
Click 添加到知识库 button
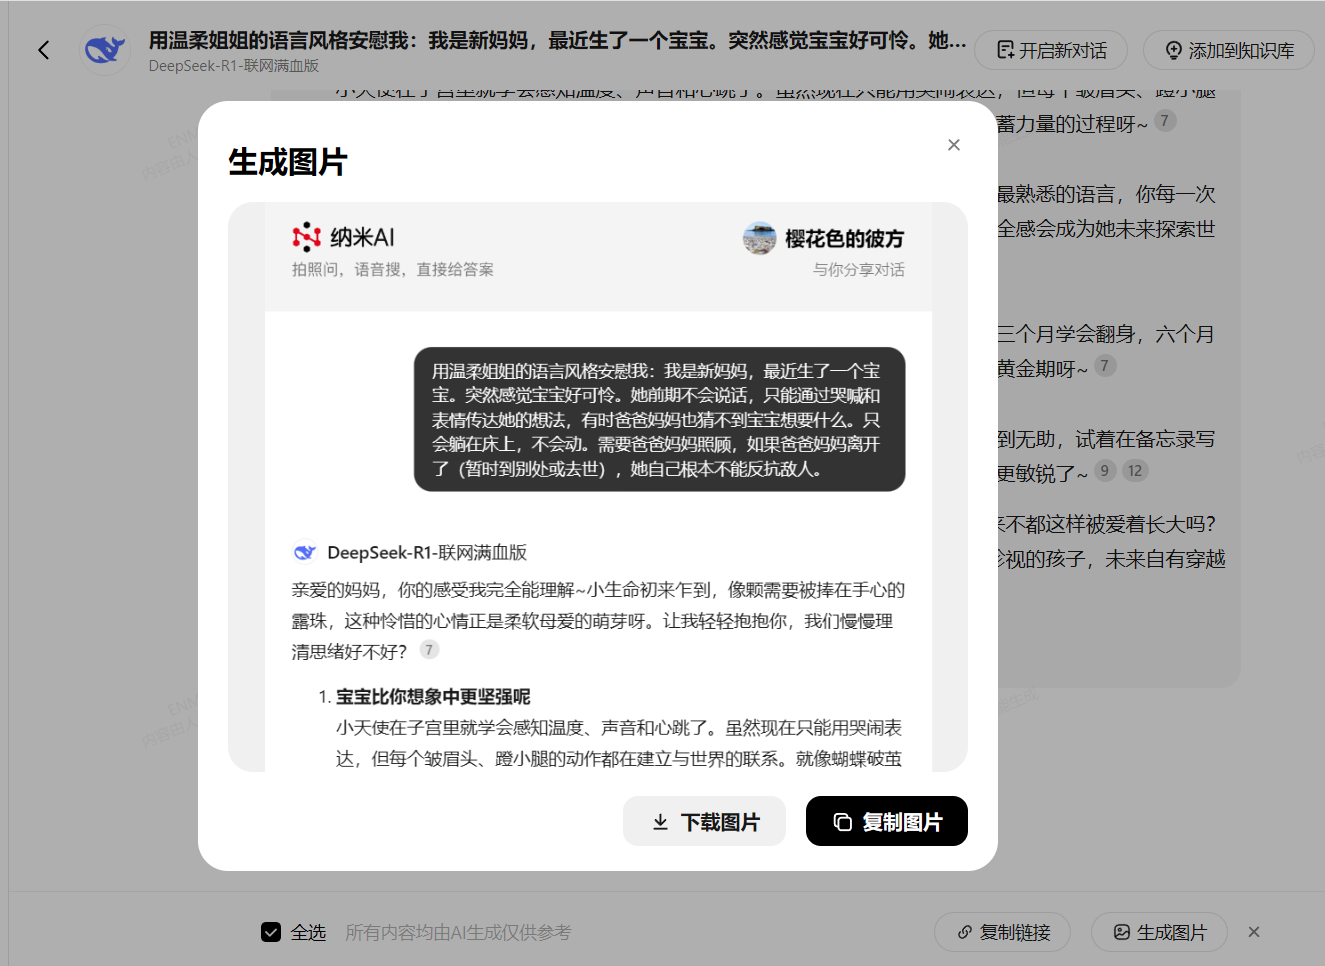pyautogui.click(x=1229, y=50)
